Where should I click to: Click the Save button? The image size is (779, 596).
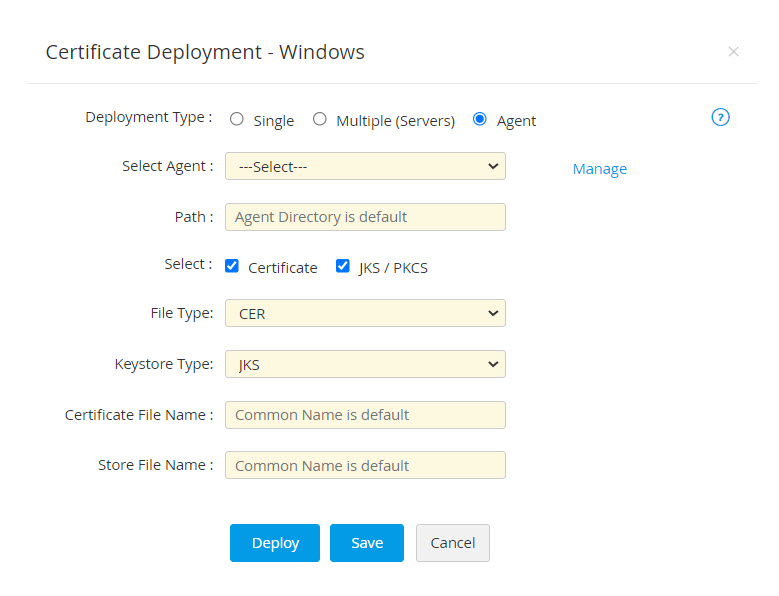(x=367, y=543)
